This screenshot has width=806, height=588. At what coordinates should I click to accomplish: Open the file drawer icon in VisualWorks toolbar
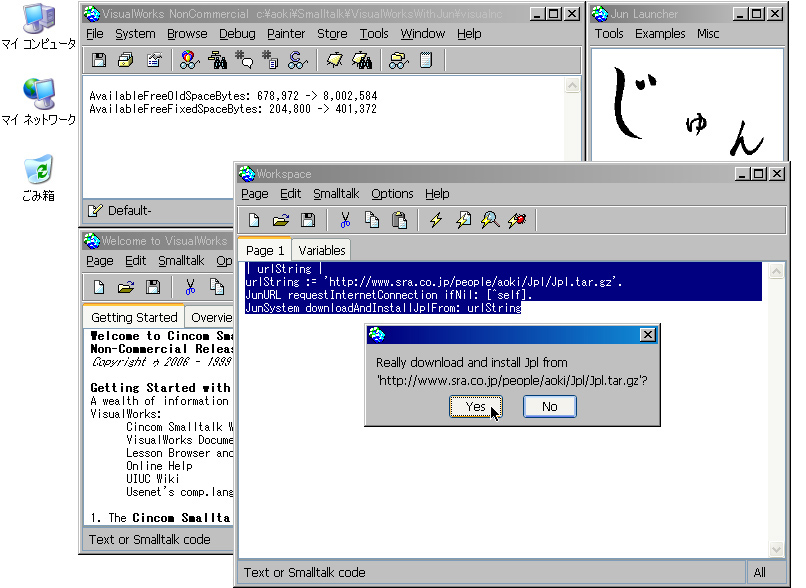[x=126, y=60]
